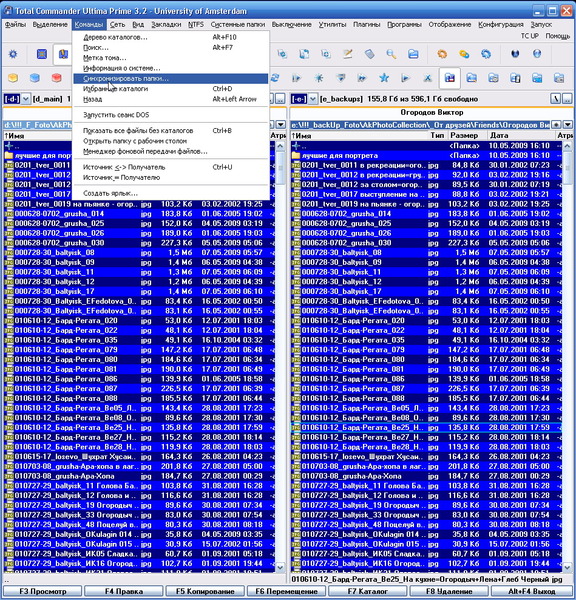Click the F4 Правка button
Viewport: 576px width, 600px height.
pos(124,591)
